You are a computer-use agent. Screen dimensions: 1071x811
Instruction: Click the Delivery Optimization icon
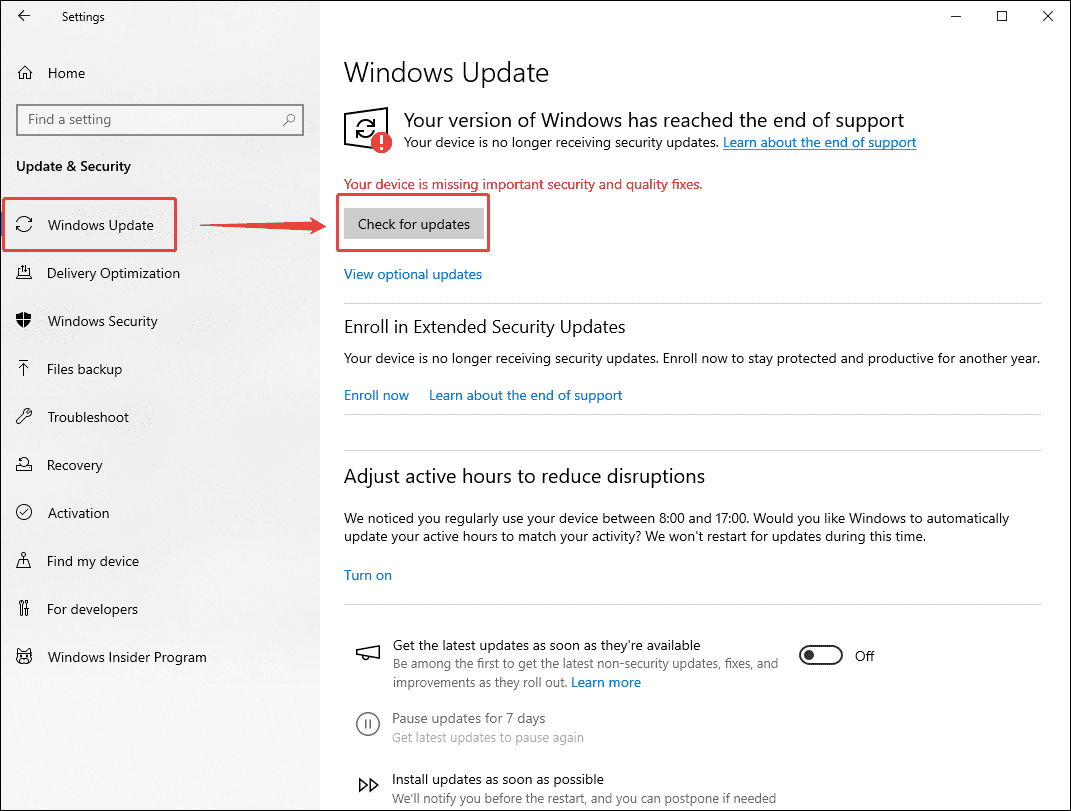[x=24, y=273]
